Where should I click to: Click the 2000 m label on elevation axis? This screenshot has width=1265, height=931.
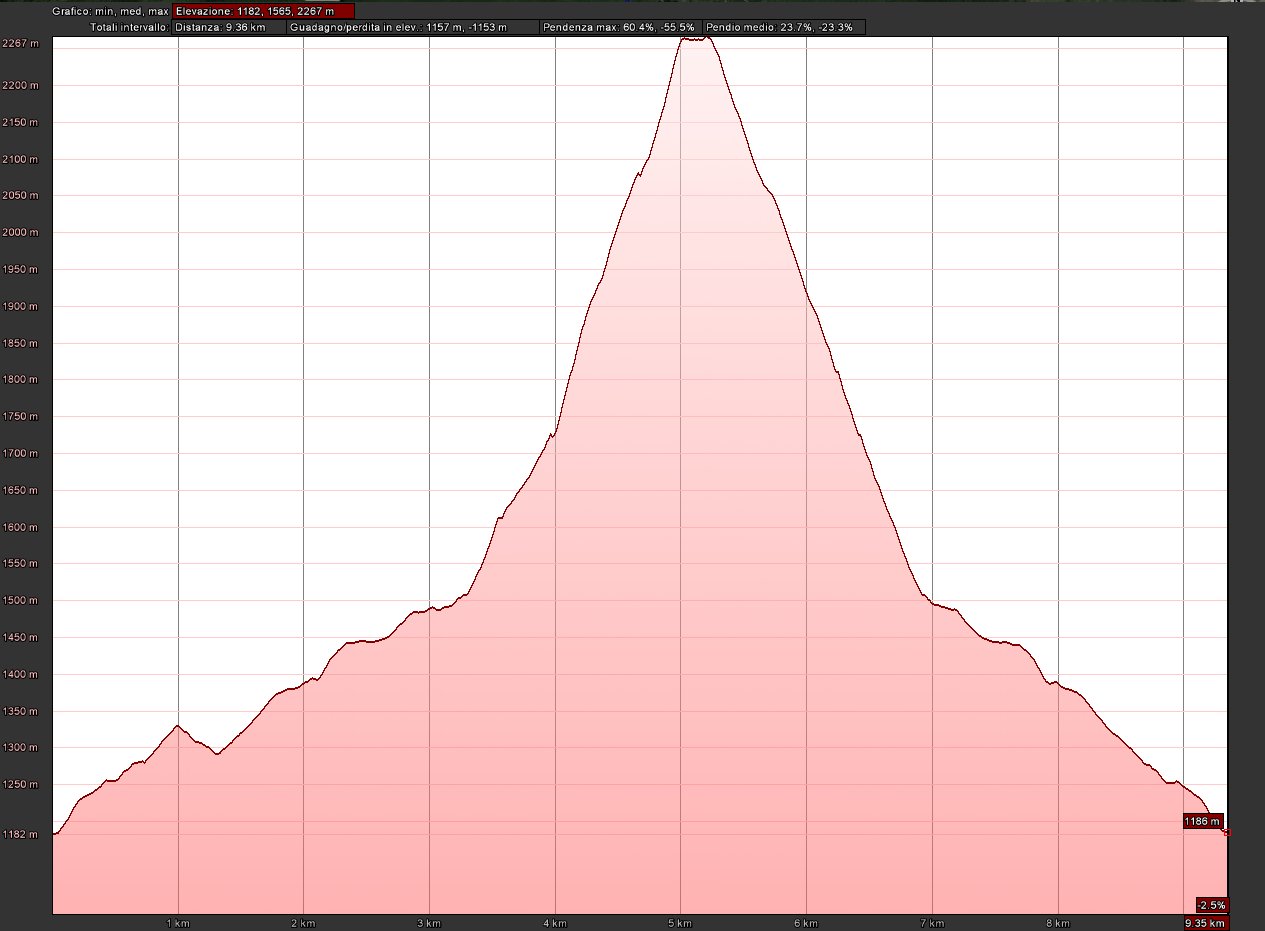click(x=20, y=233)
